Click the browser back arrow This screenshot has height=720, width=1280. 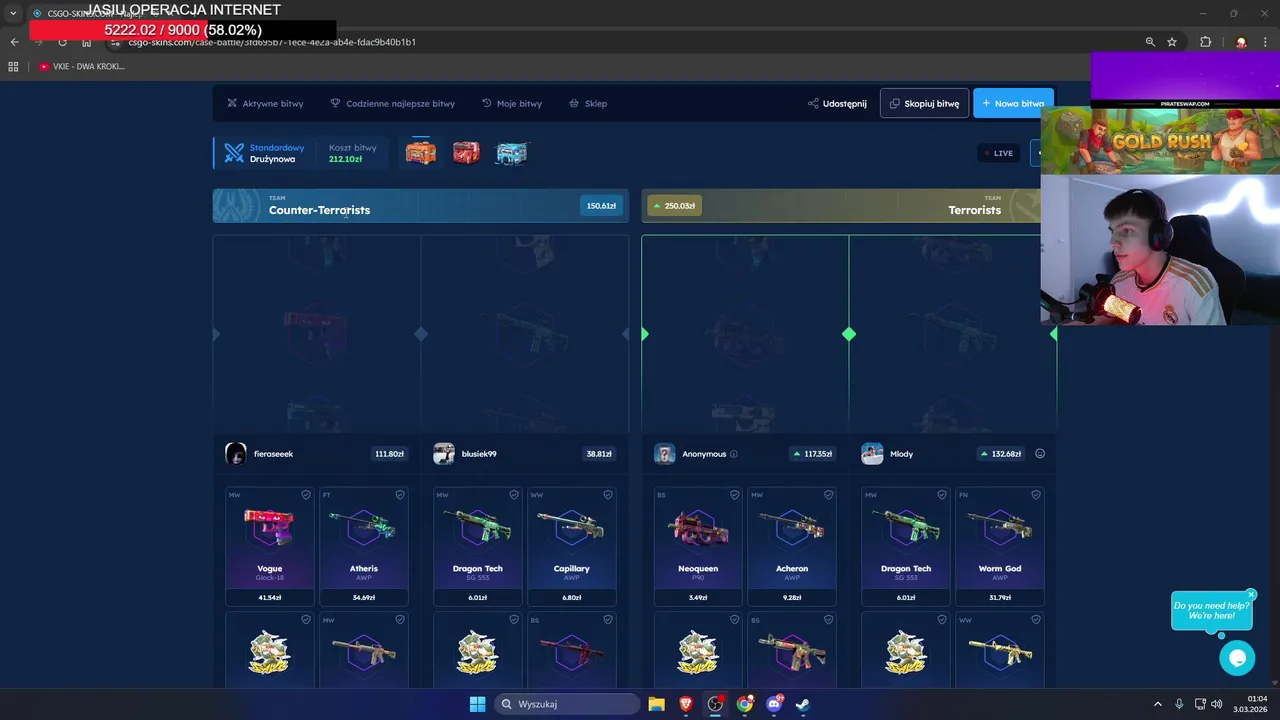pyautogui.click(x=14, y=42)
